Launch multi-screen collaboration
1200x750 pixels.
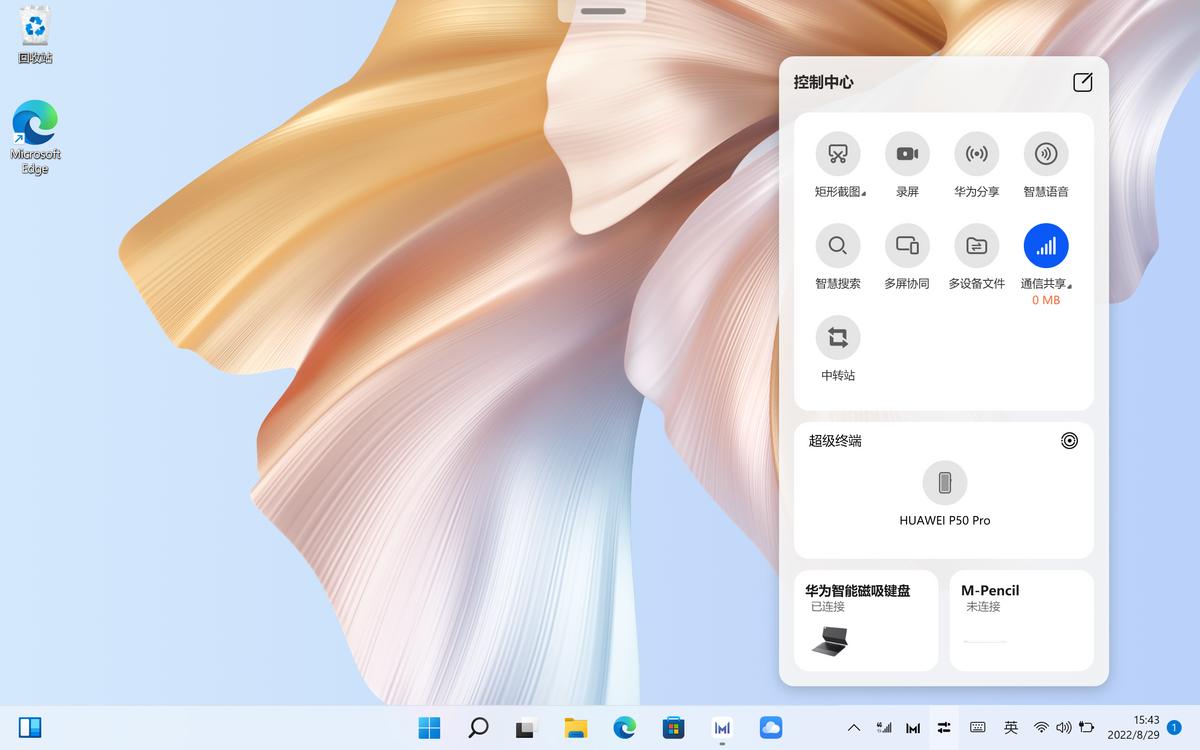click(907, 246)
